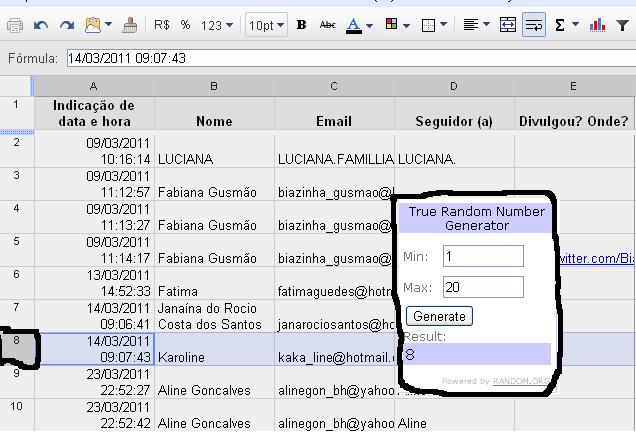Undo the last action
The height and width of the screenshot is (432, 636).
point(41,26)
